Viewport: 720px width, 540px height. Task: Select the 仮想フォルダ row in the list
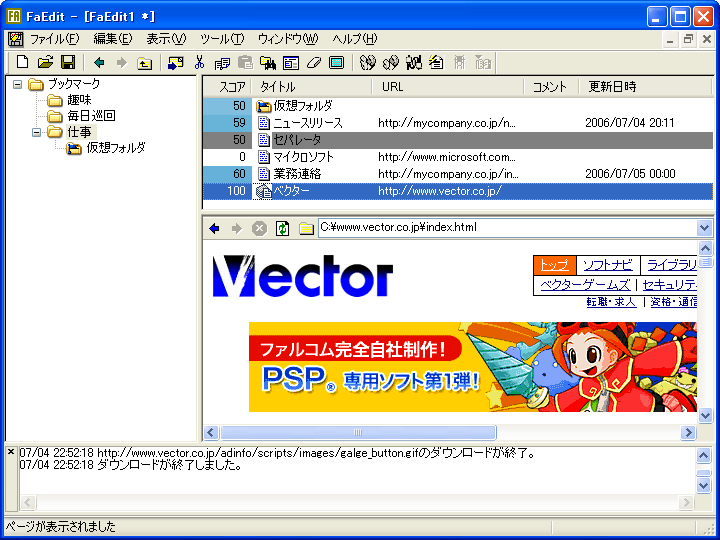458,106
